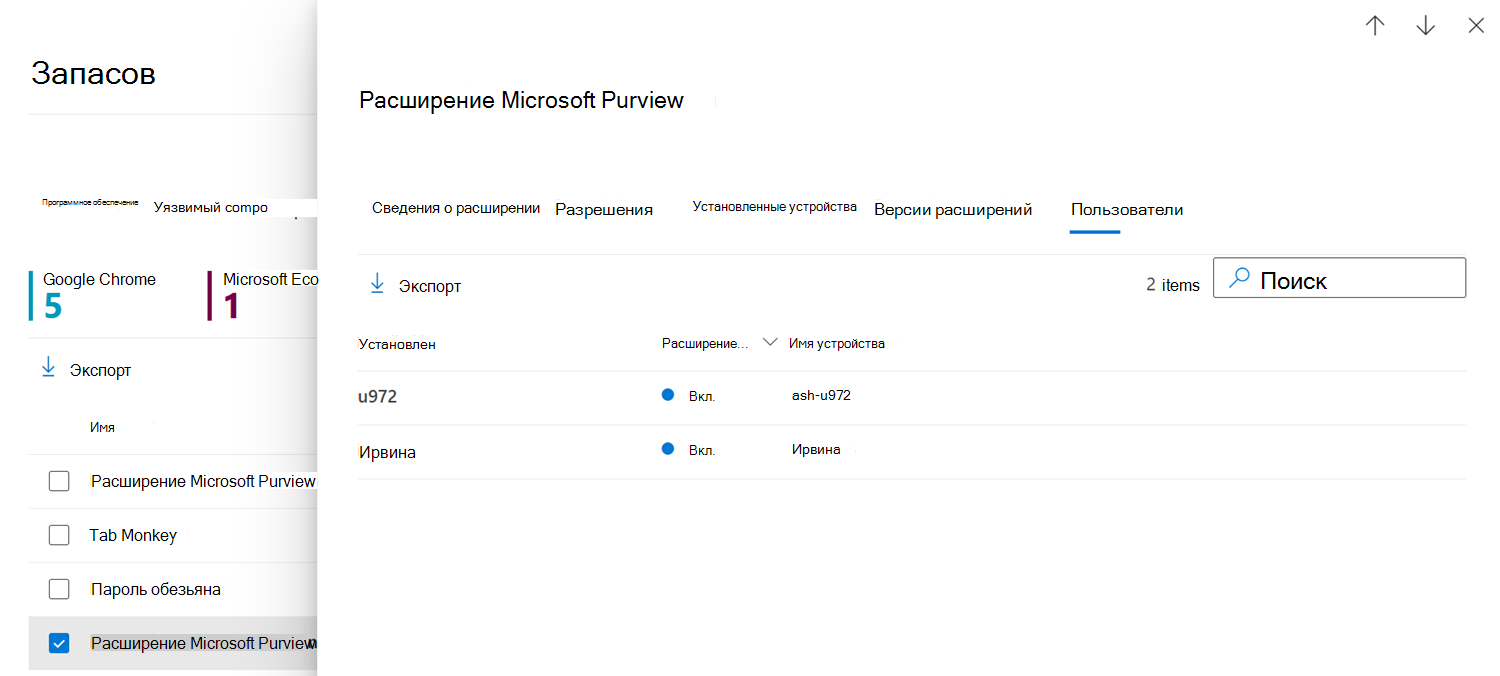Click the download icon of left Экспорт
1500x676 pixels.
(48, 369)
